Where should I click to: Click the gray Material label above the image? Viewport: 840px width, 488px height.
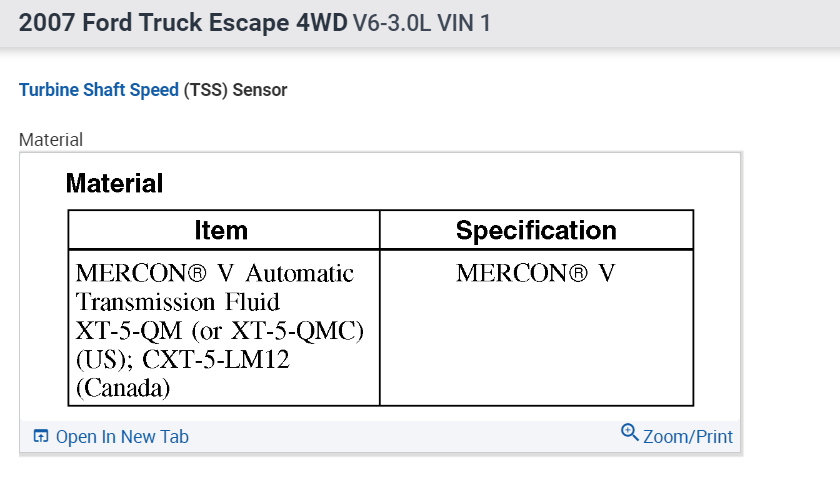[51, 140]
